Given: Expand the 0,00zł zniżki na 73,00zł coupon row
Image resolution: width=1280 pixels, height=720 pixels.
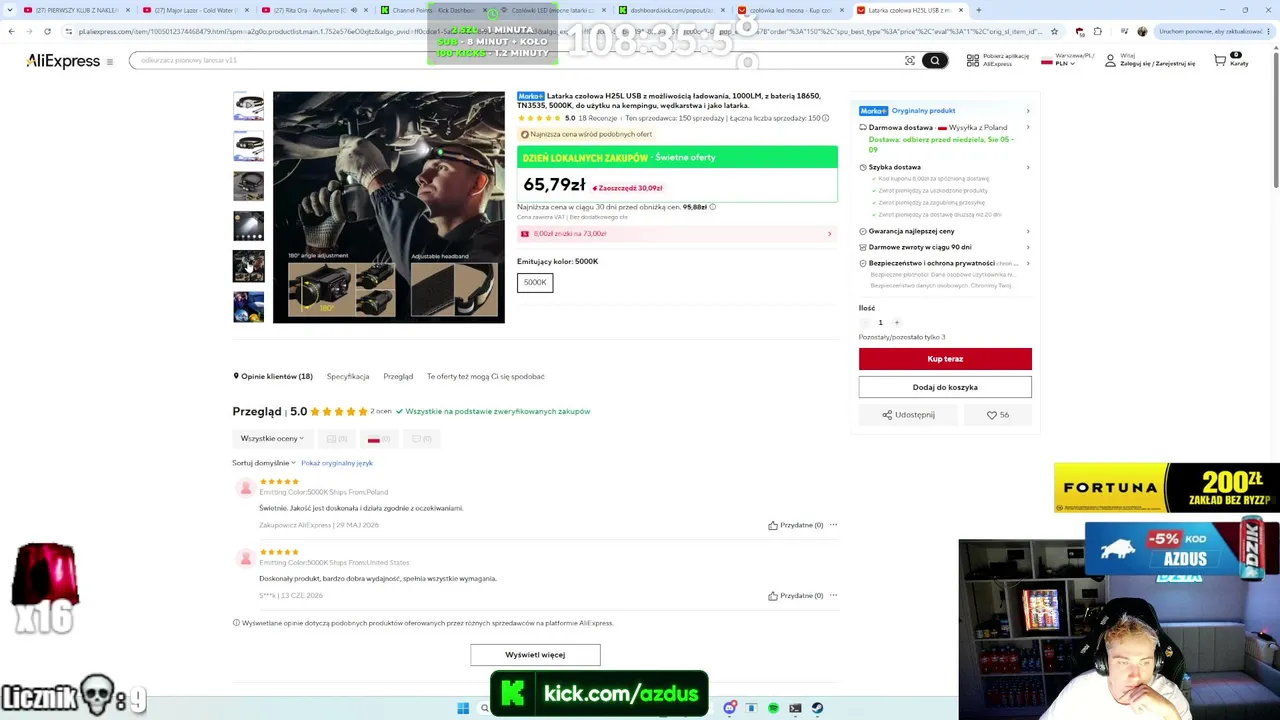Looking at the screenshot, I should 677,234.
